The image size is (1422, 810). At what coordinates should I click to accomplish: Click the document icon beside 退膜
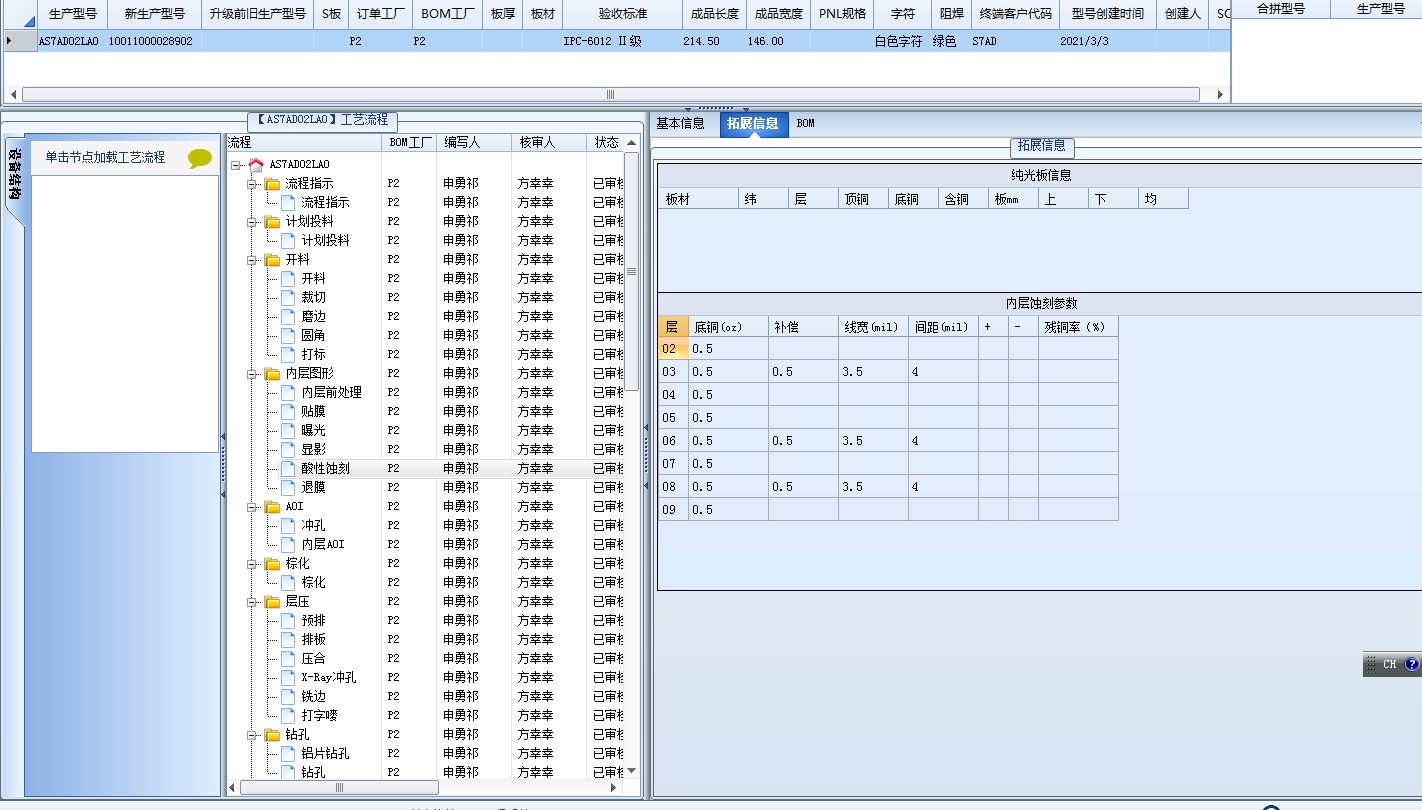pos(288,487)
